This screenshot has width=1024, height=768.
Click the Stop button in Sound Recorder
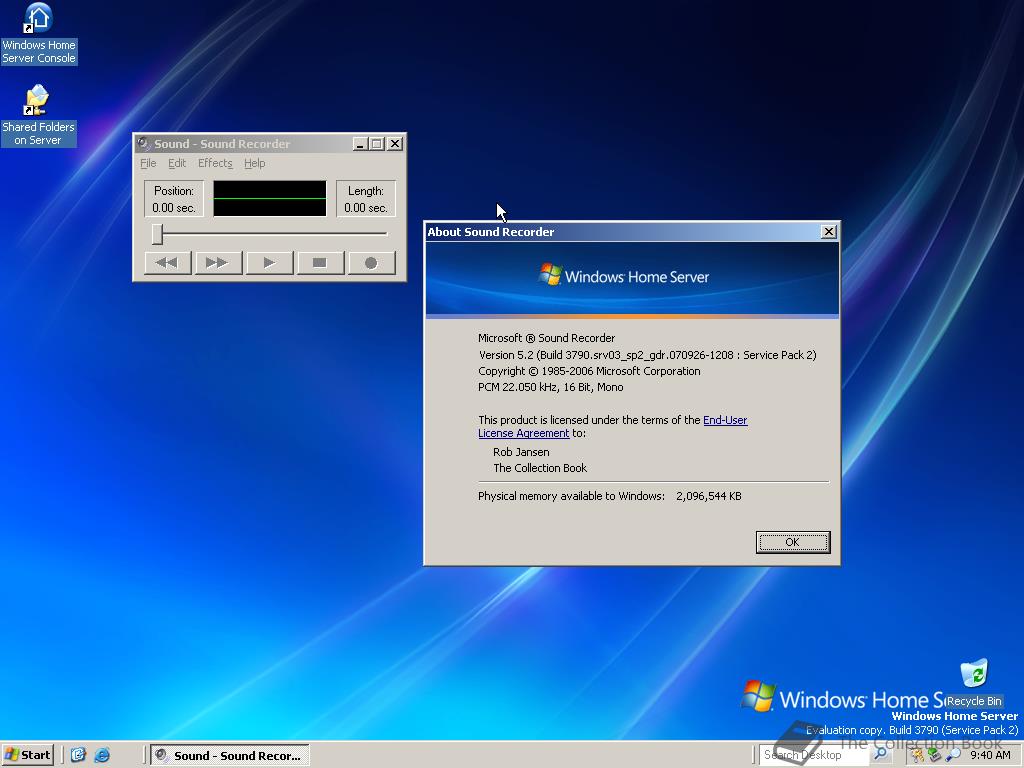(x=320, y=263)
